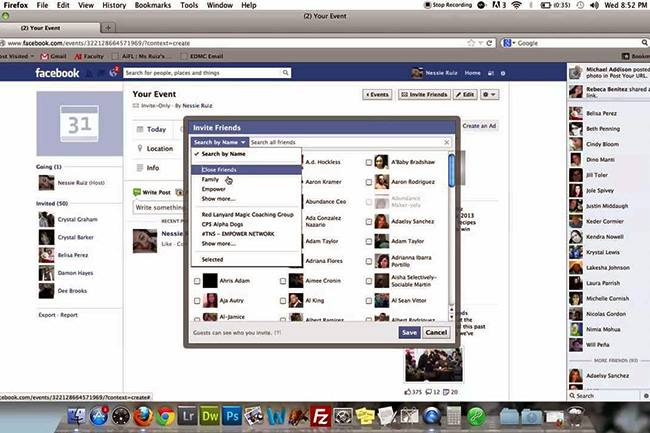The height and width of the screenshot is (433, 650).
Task: Select checkbox next to Ahris Adam
Action: click(x=197, y=281)
